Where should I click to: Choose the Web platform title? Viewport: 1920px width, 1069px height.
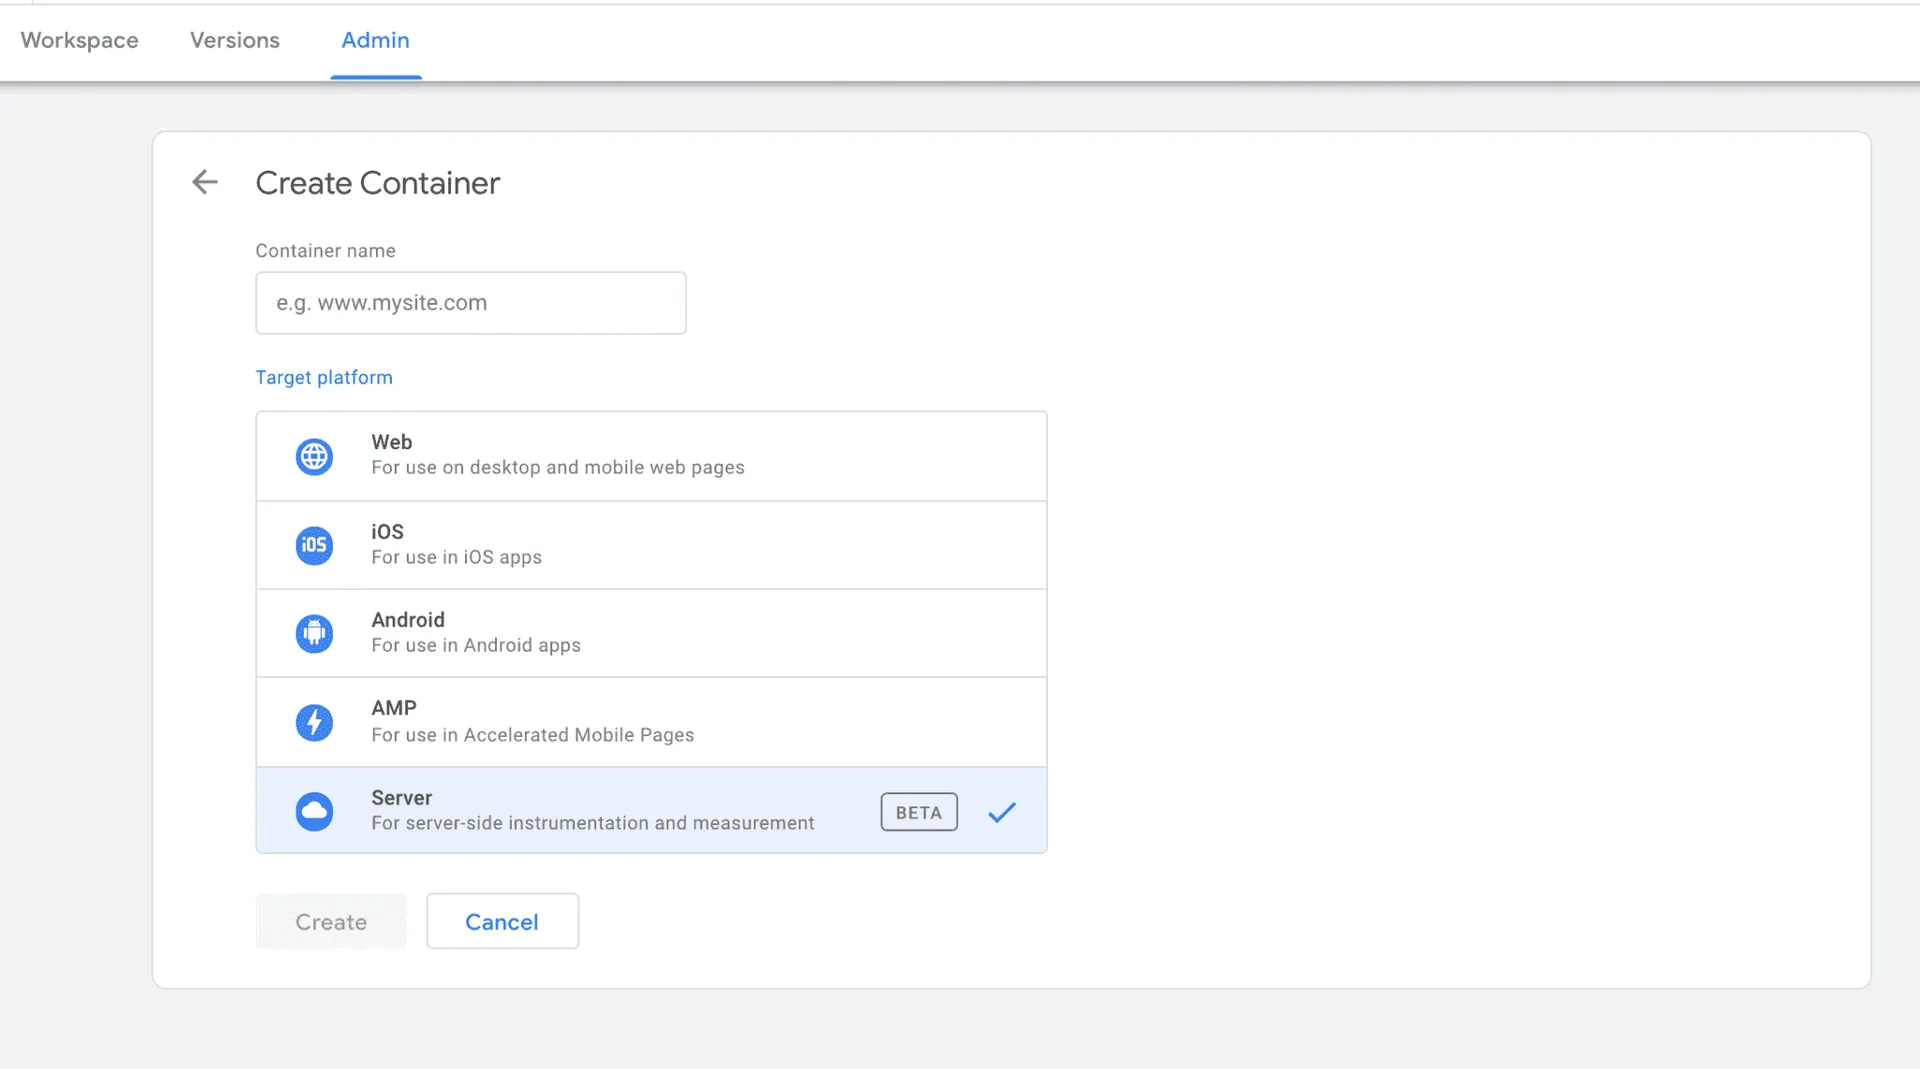(x=392, y=442)
